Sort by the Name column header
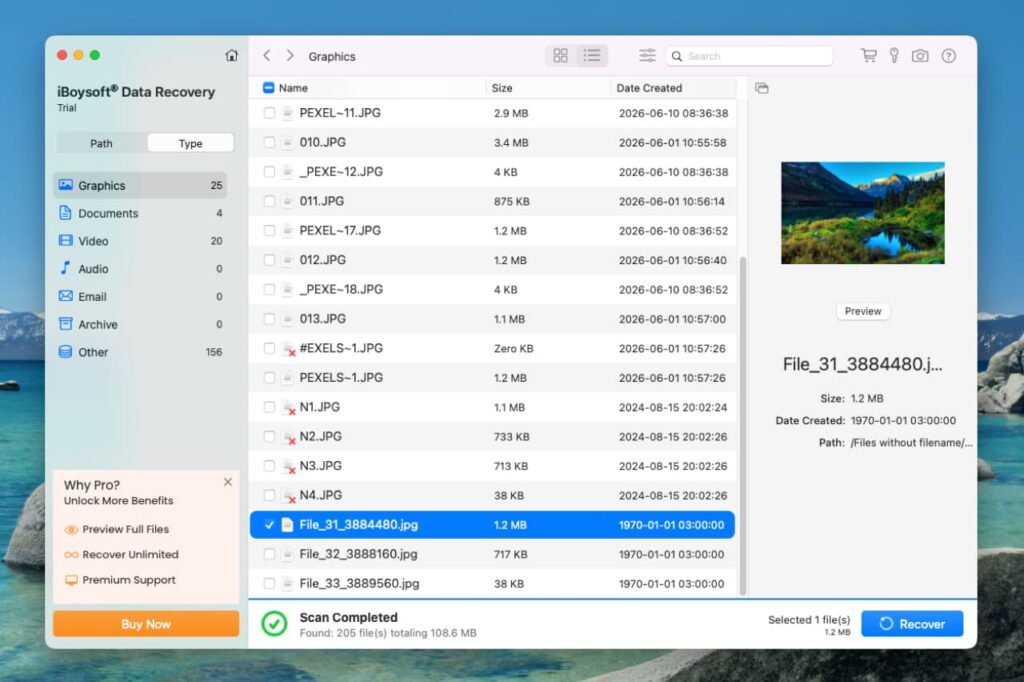The width and height of the screenshot is (1024, 682). (x=293, y=88)
